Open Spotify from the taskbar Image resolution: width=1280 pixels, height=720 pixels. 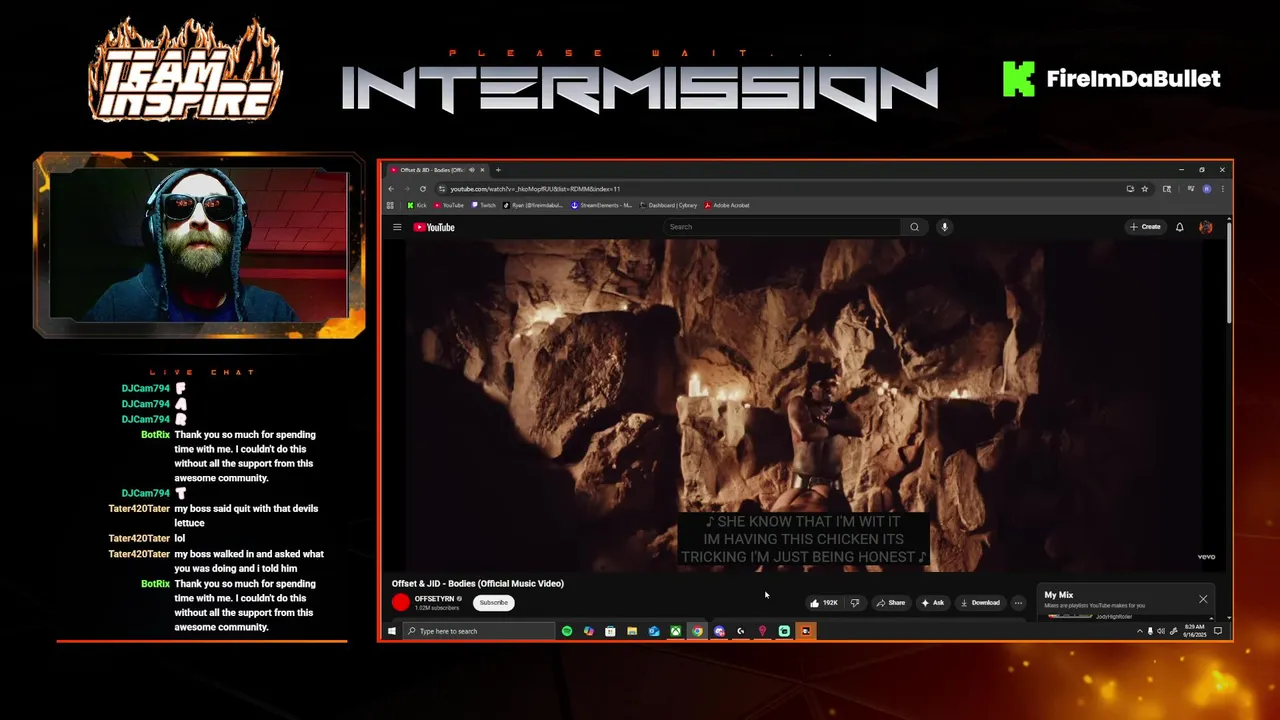tap(567, 631)
